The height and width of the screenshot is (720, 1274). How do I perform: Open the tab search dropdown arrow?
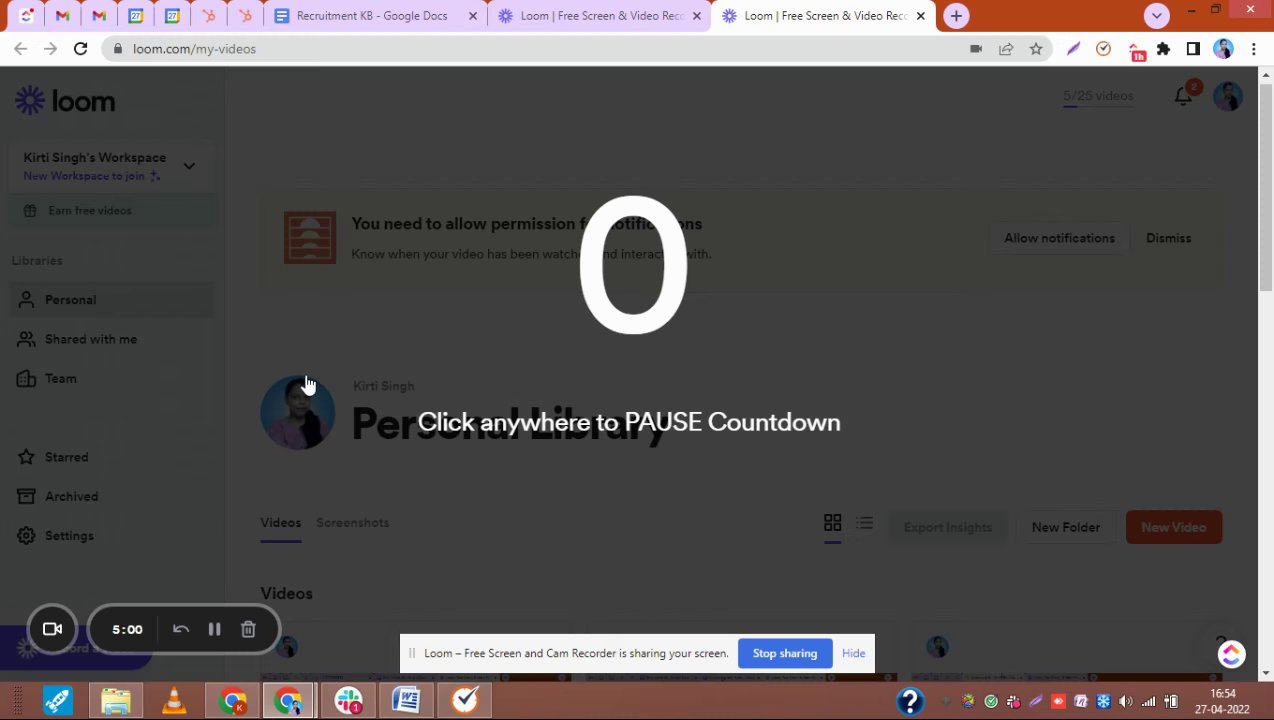tap(1156, 16)
